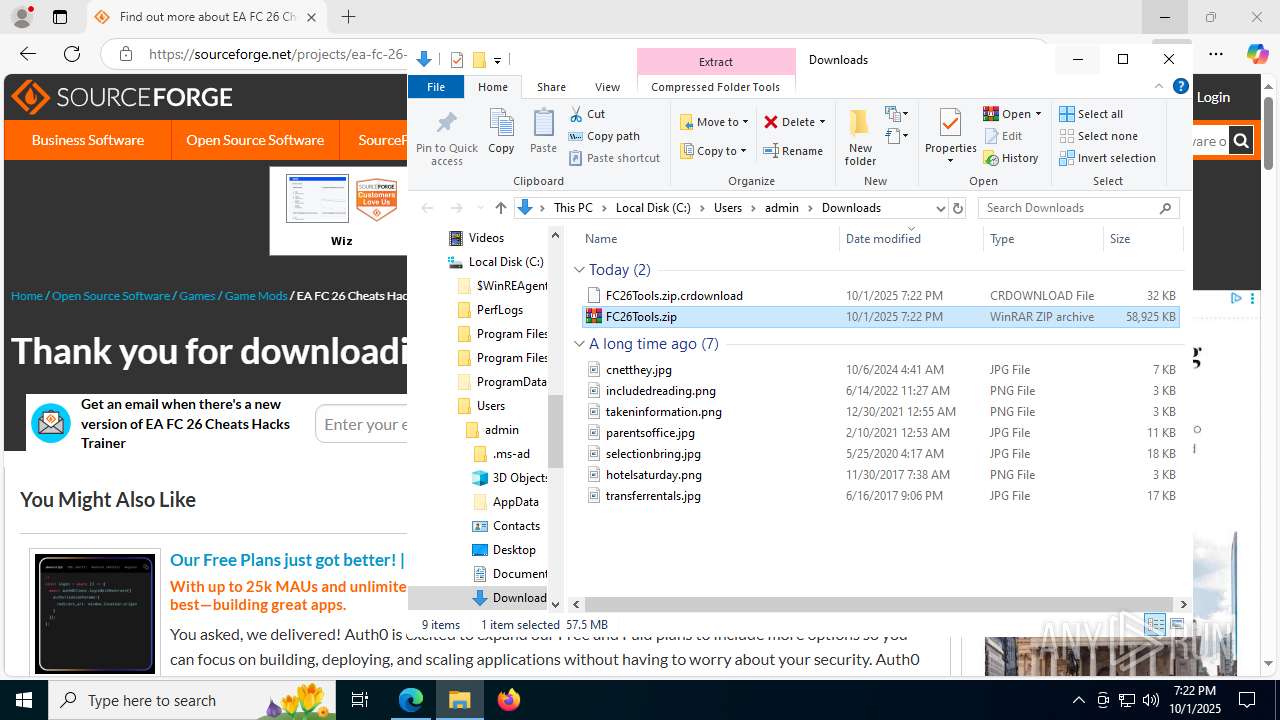Go up one folder level arrow

[x=501, y=208]
